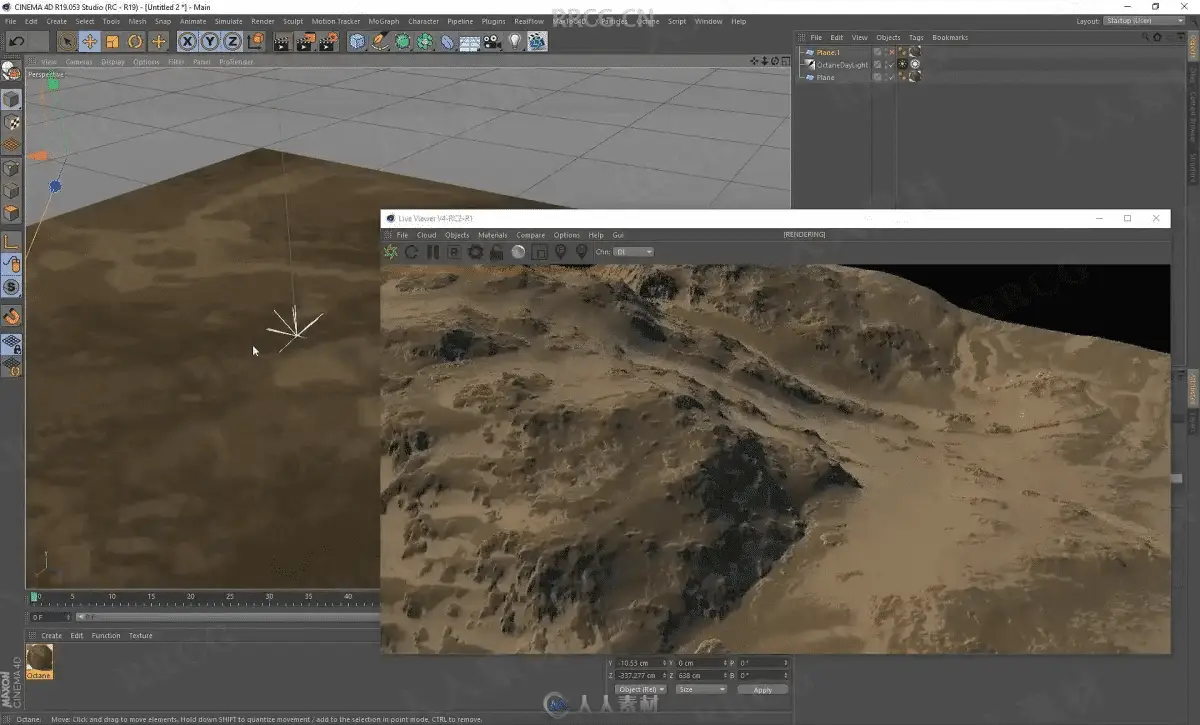This screenshot has width=1200, height=725.
Task: Pause rendering in Live Viewer
Action: tap(432, 252)
